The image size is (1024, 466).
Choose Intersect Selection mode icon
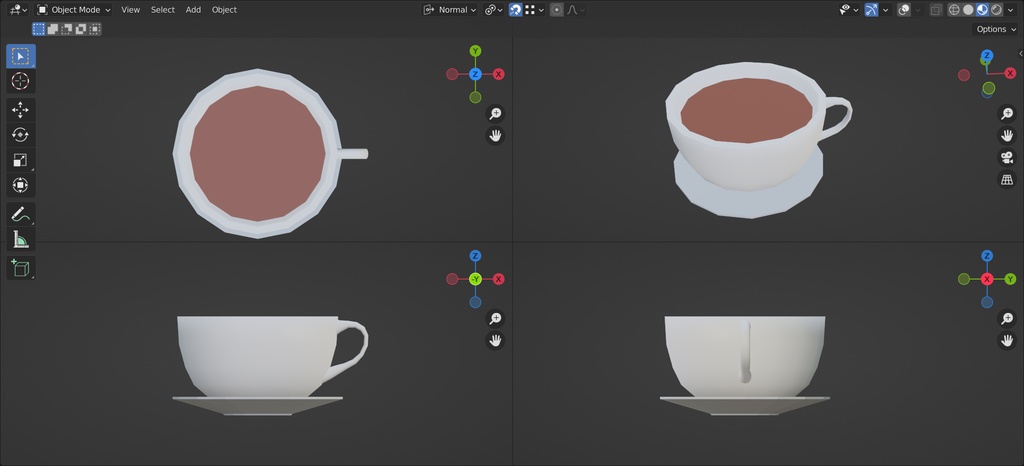click(95, 29)
